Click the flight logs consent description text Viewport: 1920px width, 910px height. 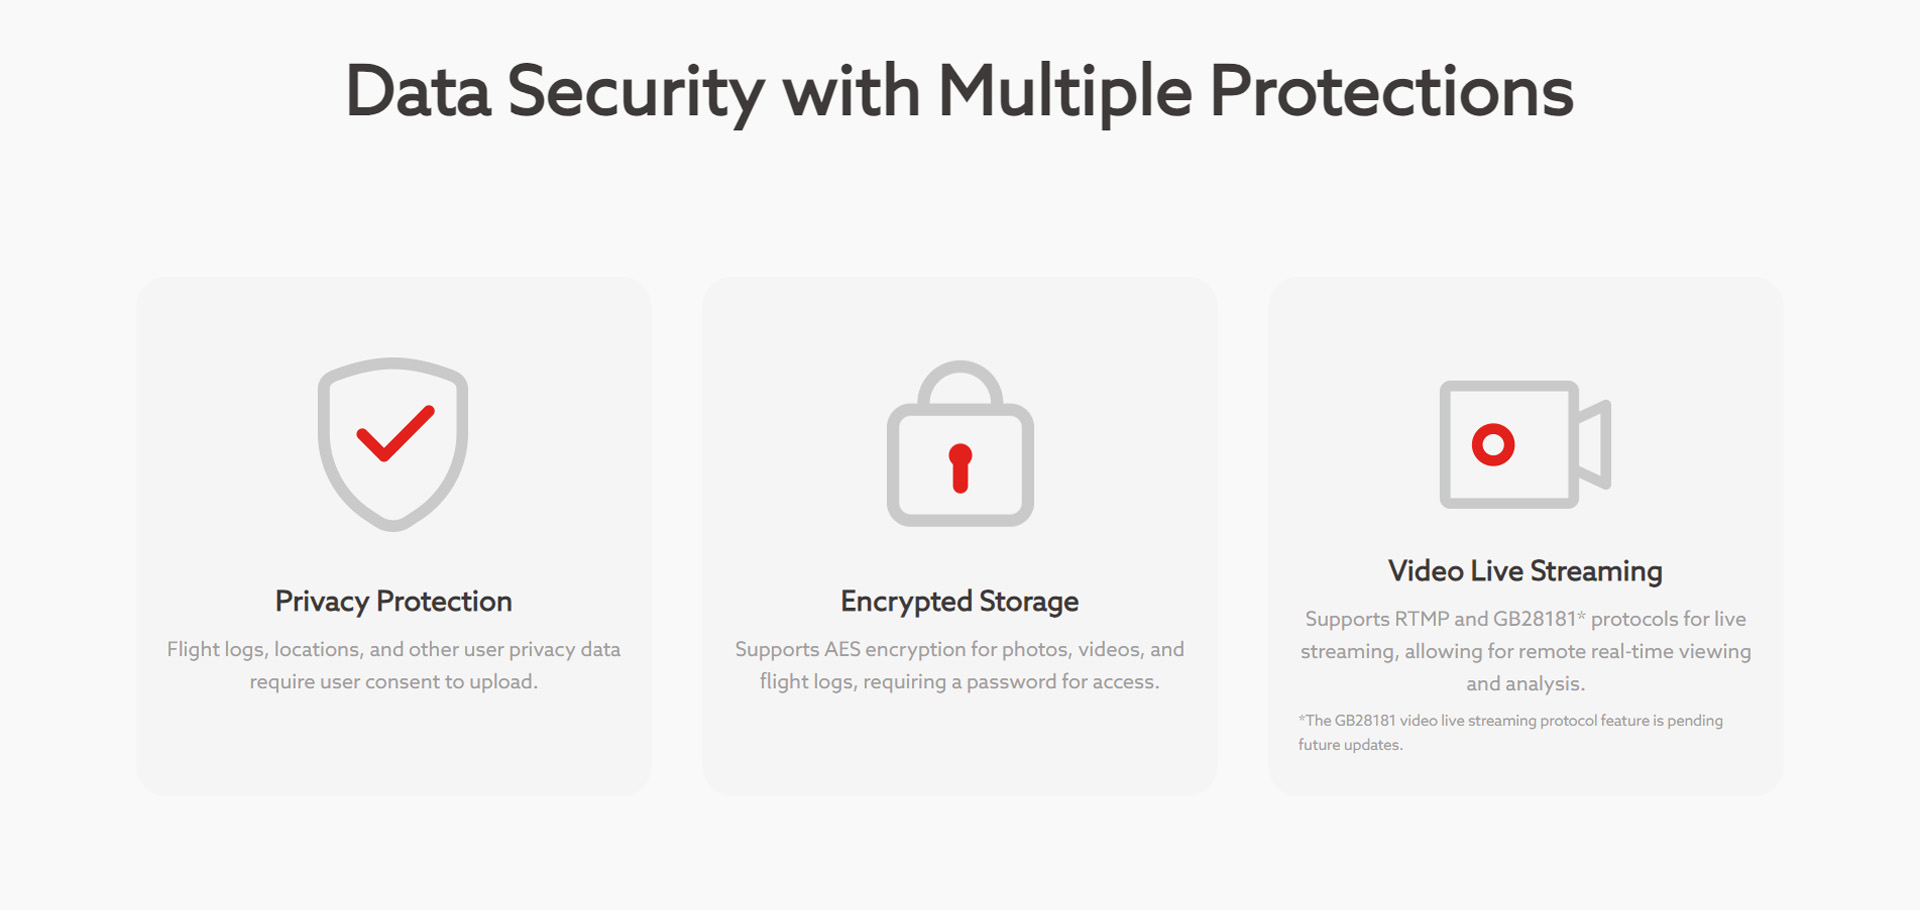coord(393,650)
